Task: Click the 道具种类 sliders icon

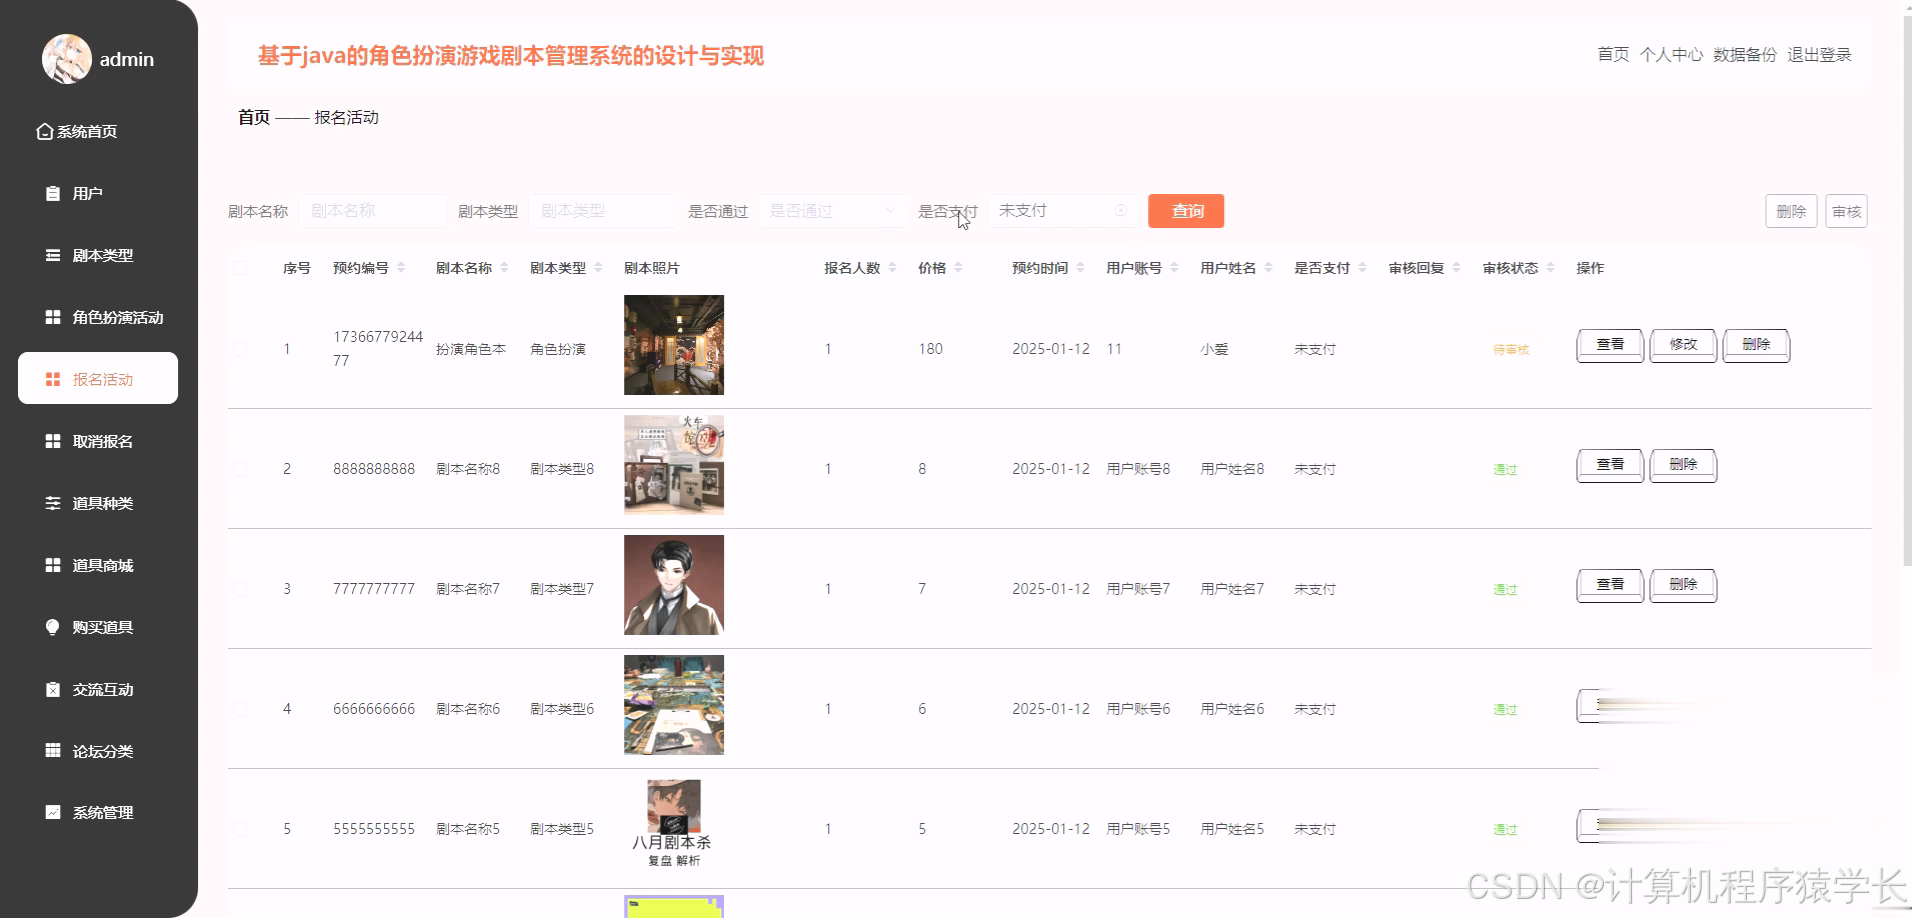Action: point(53,503)
